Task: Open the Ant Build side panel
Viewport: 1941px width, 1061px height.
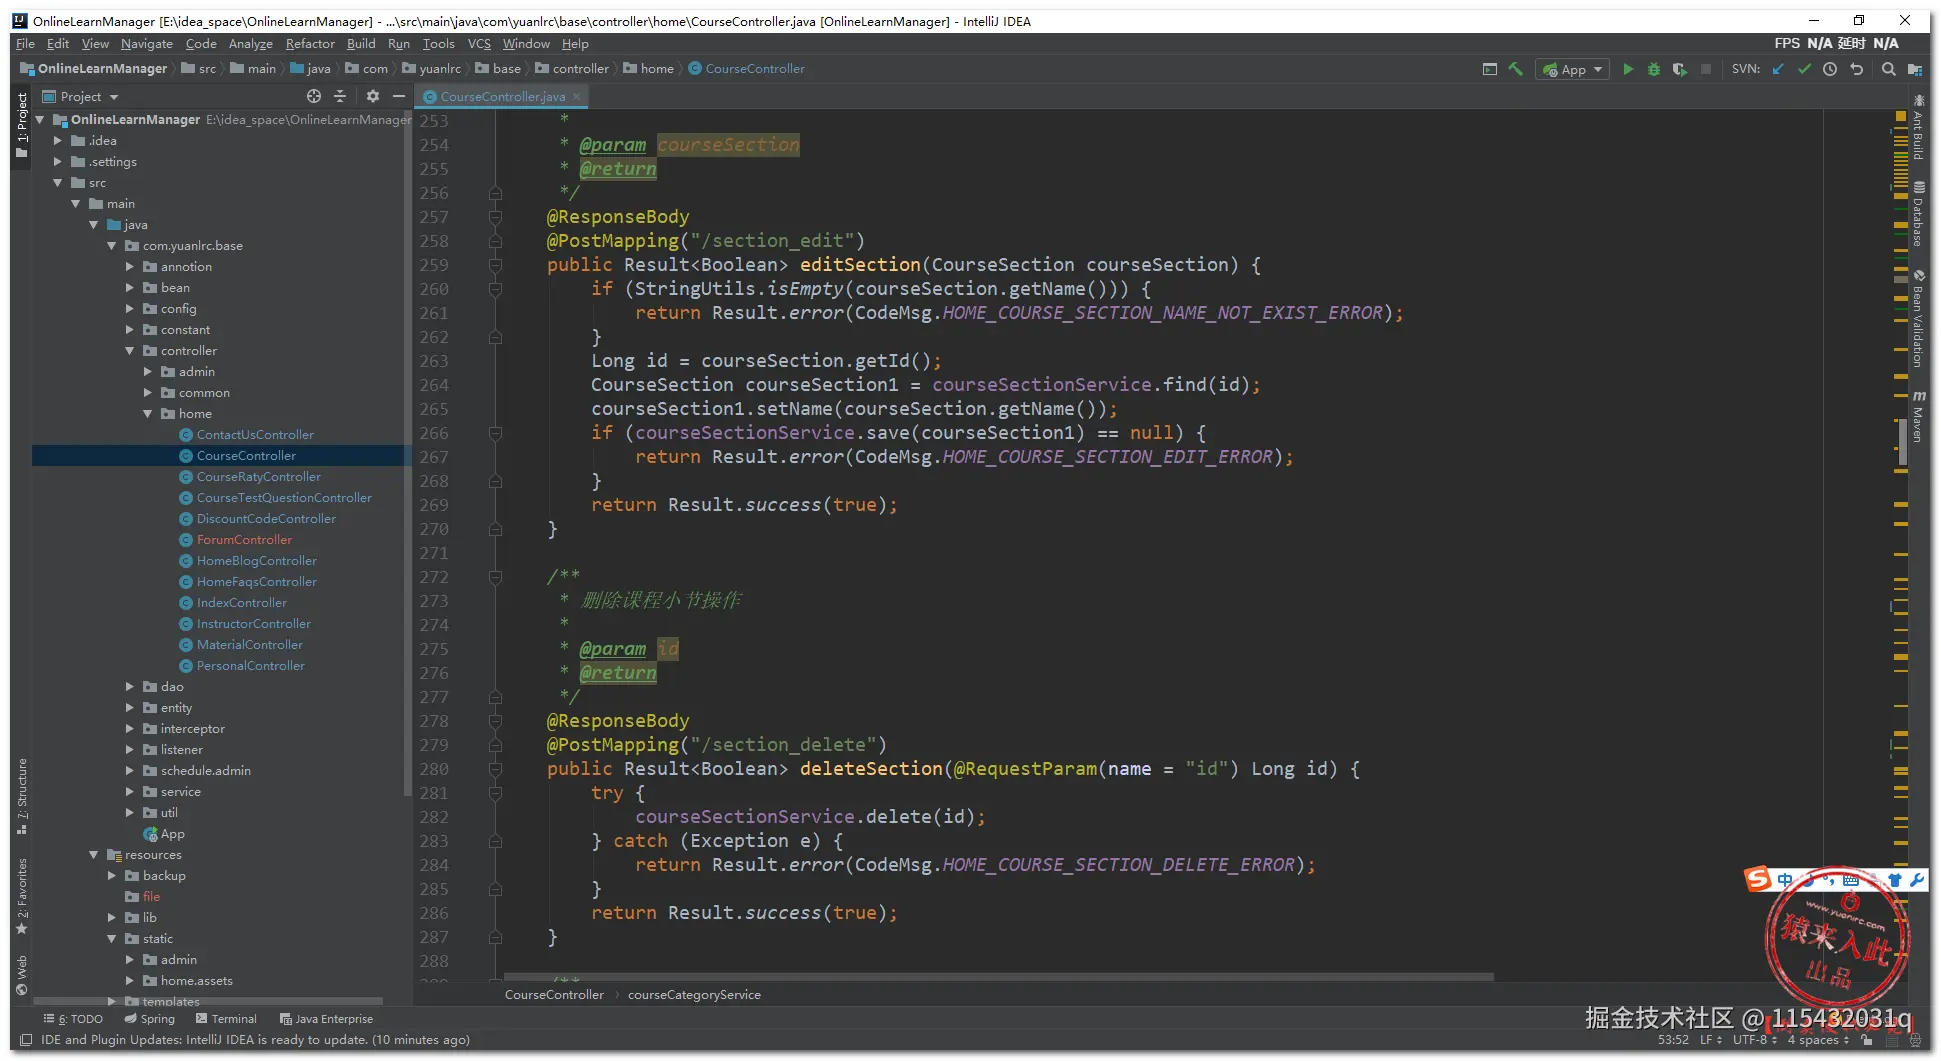Action: tap(1918, 127)
